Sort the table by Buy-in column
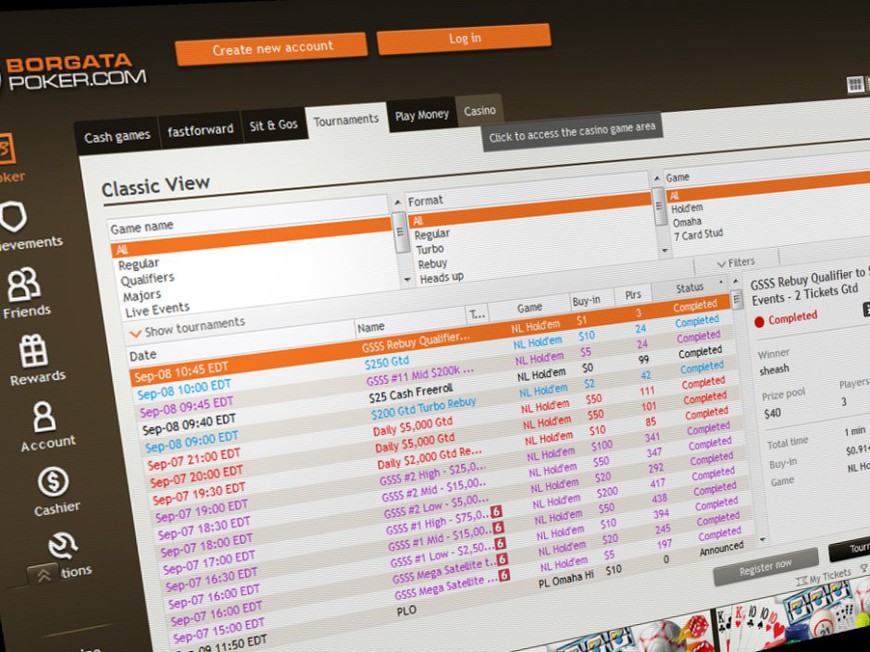 click(x=587, y=300)
